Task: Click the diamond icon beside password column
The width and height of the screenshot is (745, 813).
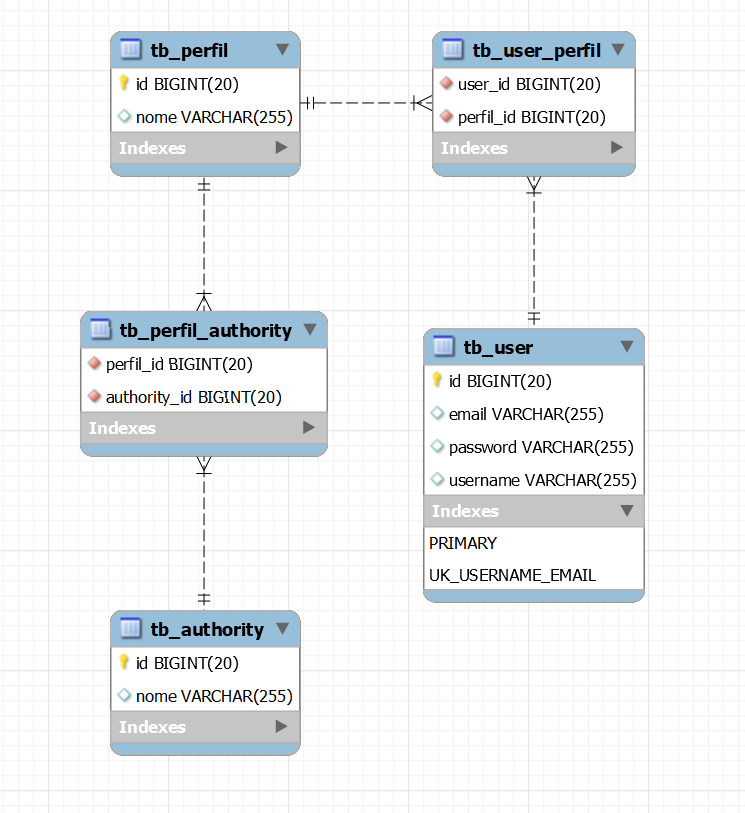Action: (x=437, y=446)
